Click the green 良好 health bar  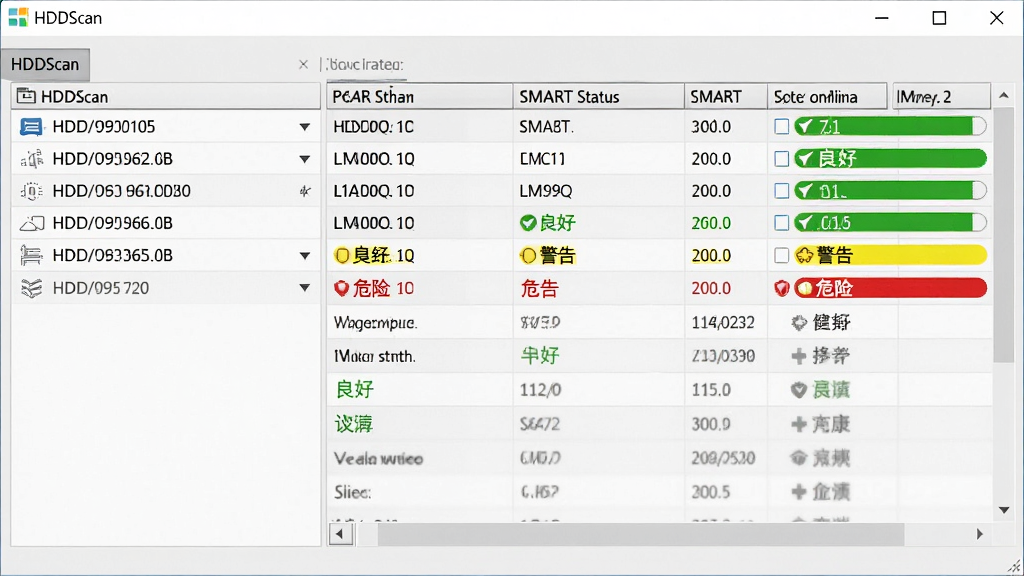(890, 158)
